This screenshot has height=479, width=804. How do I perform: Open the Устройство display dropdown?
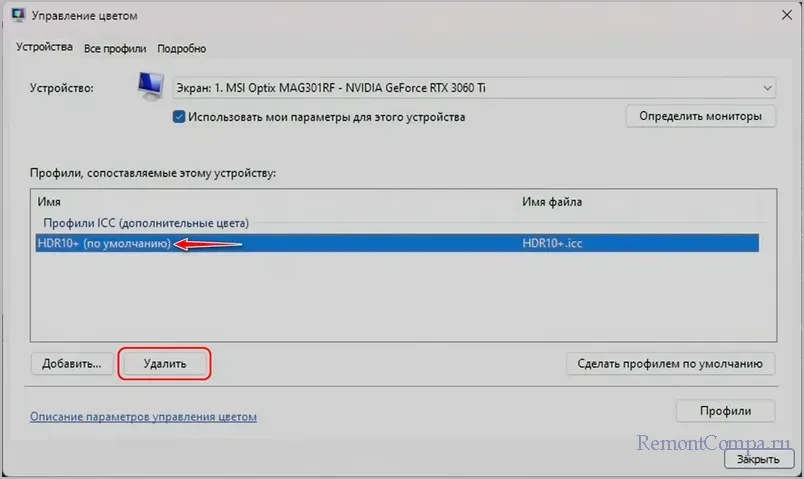[474, 88]
